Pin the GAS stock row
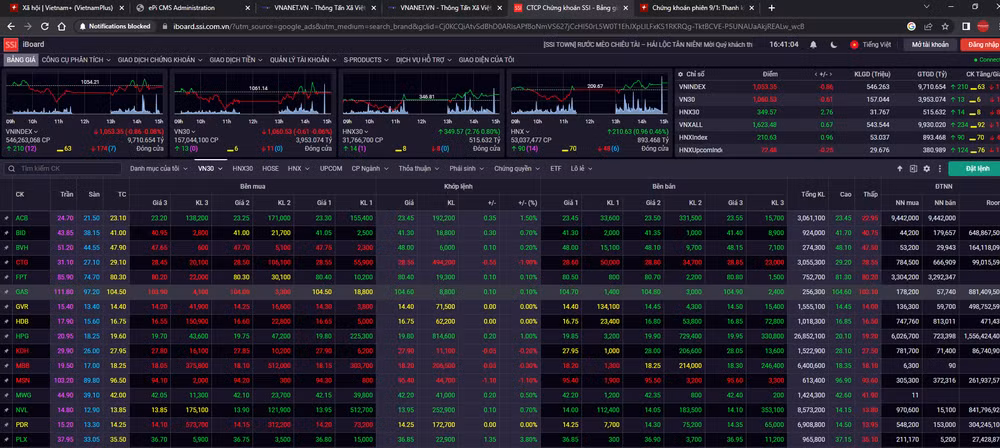 click(x=7, y=292)
